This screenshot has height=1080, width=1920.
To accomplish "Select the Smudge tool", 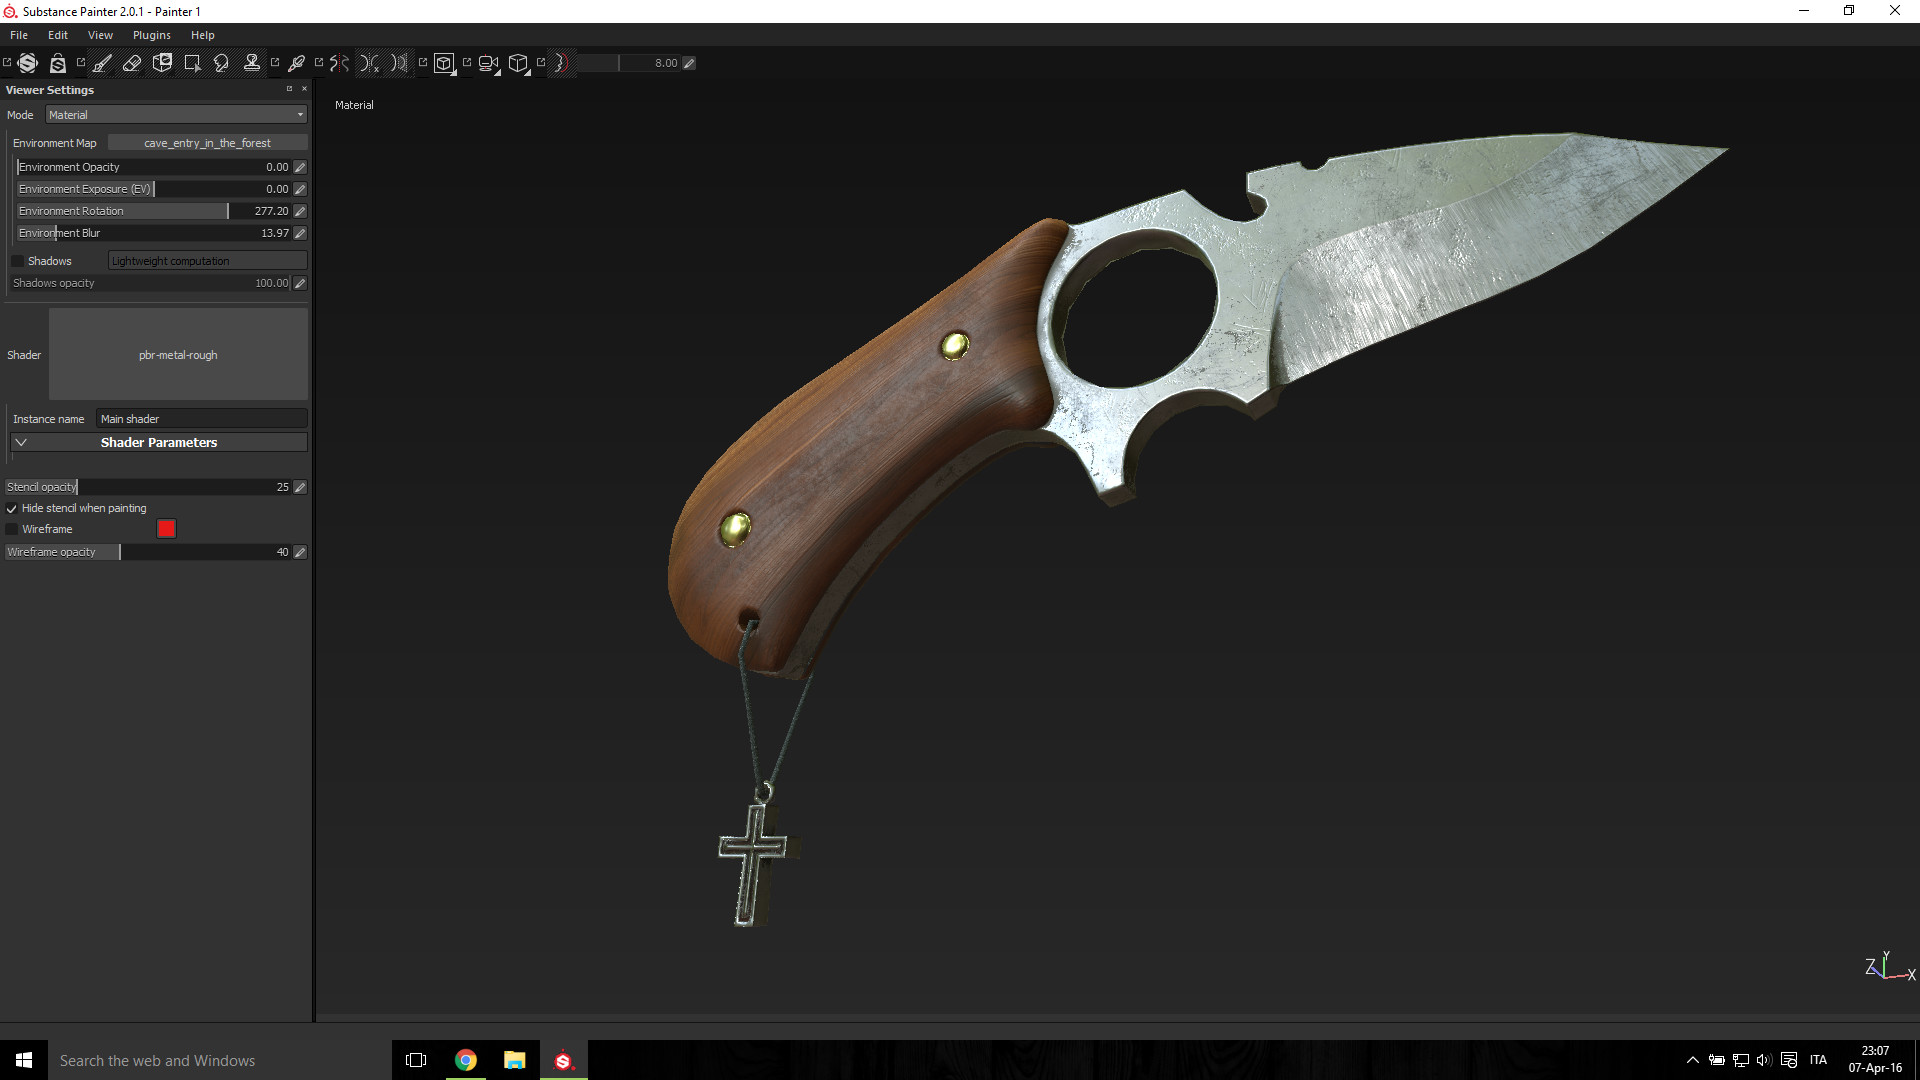I will (x=221, y=62).
